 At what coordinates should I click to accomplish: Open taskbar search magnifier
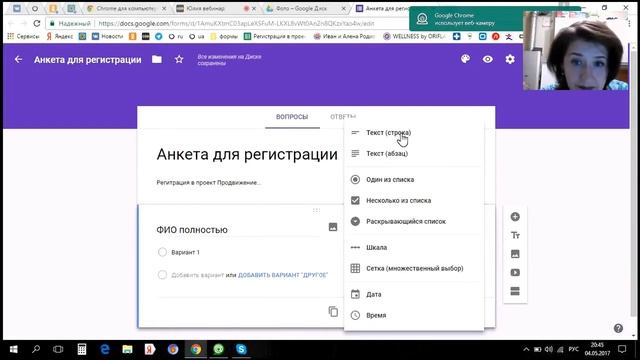click(x=36, y=349)
